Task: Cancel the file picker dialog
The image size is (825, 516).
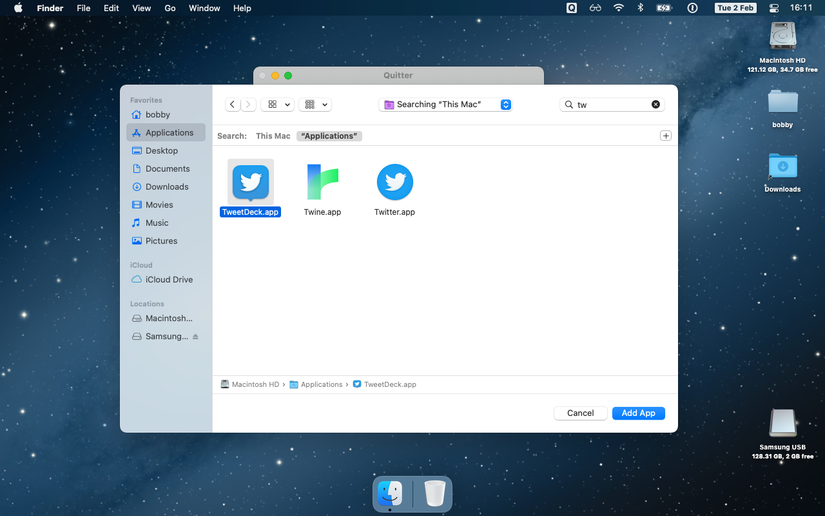Action: [580, 413]
